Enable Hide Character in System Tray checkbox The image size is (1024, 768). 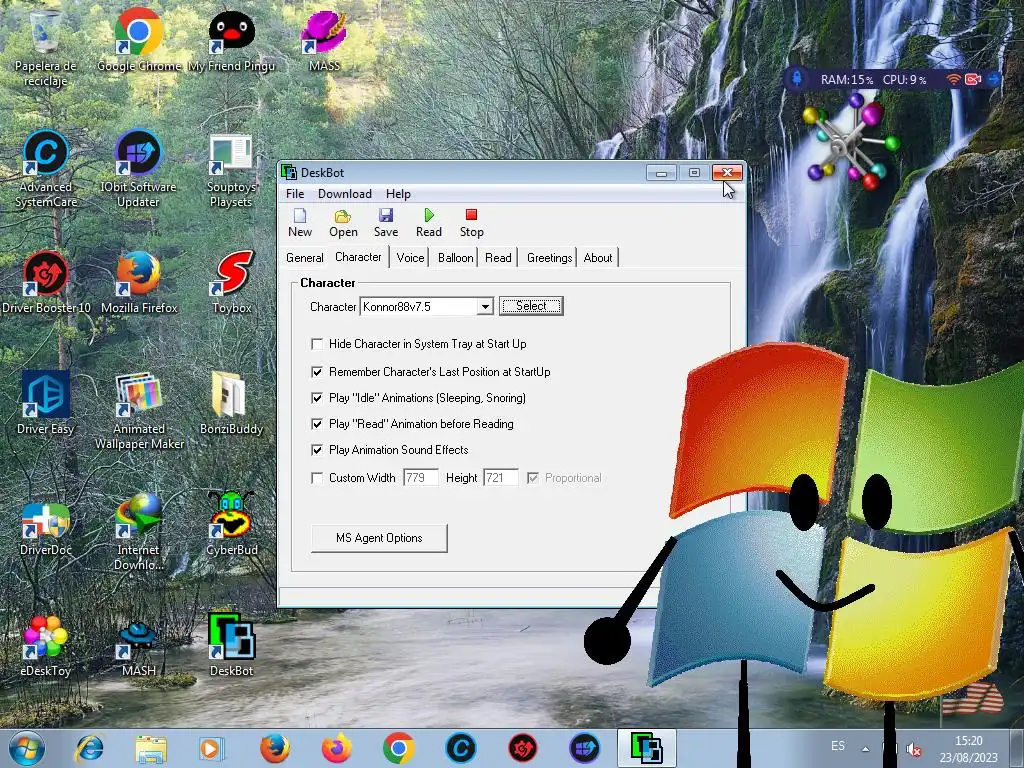click(317, 344)
